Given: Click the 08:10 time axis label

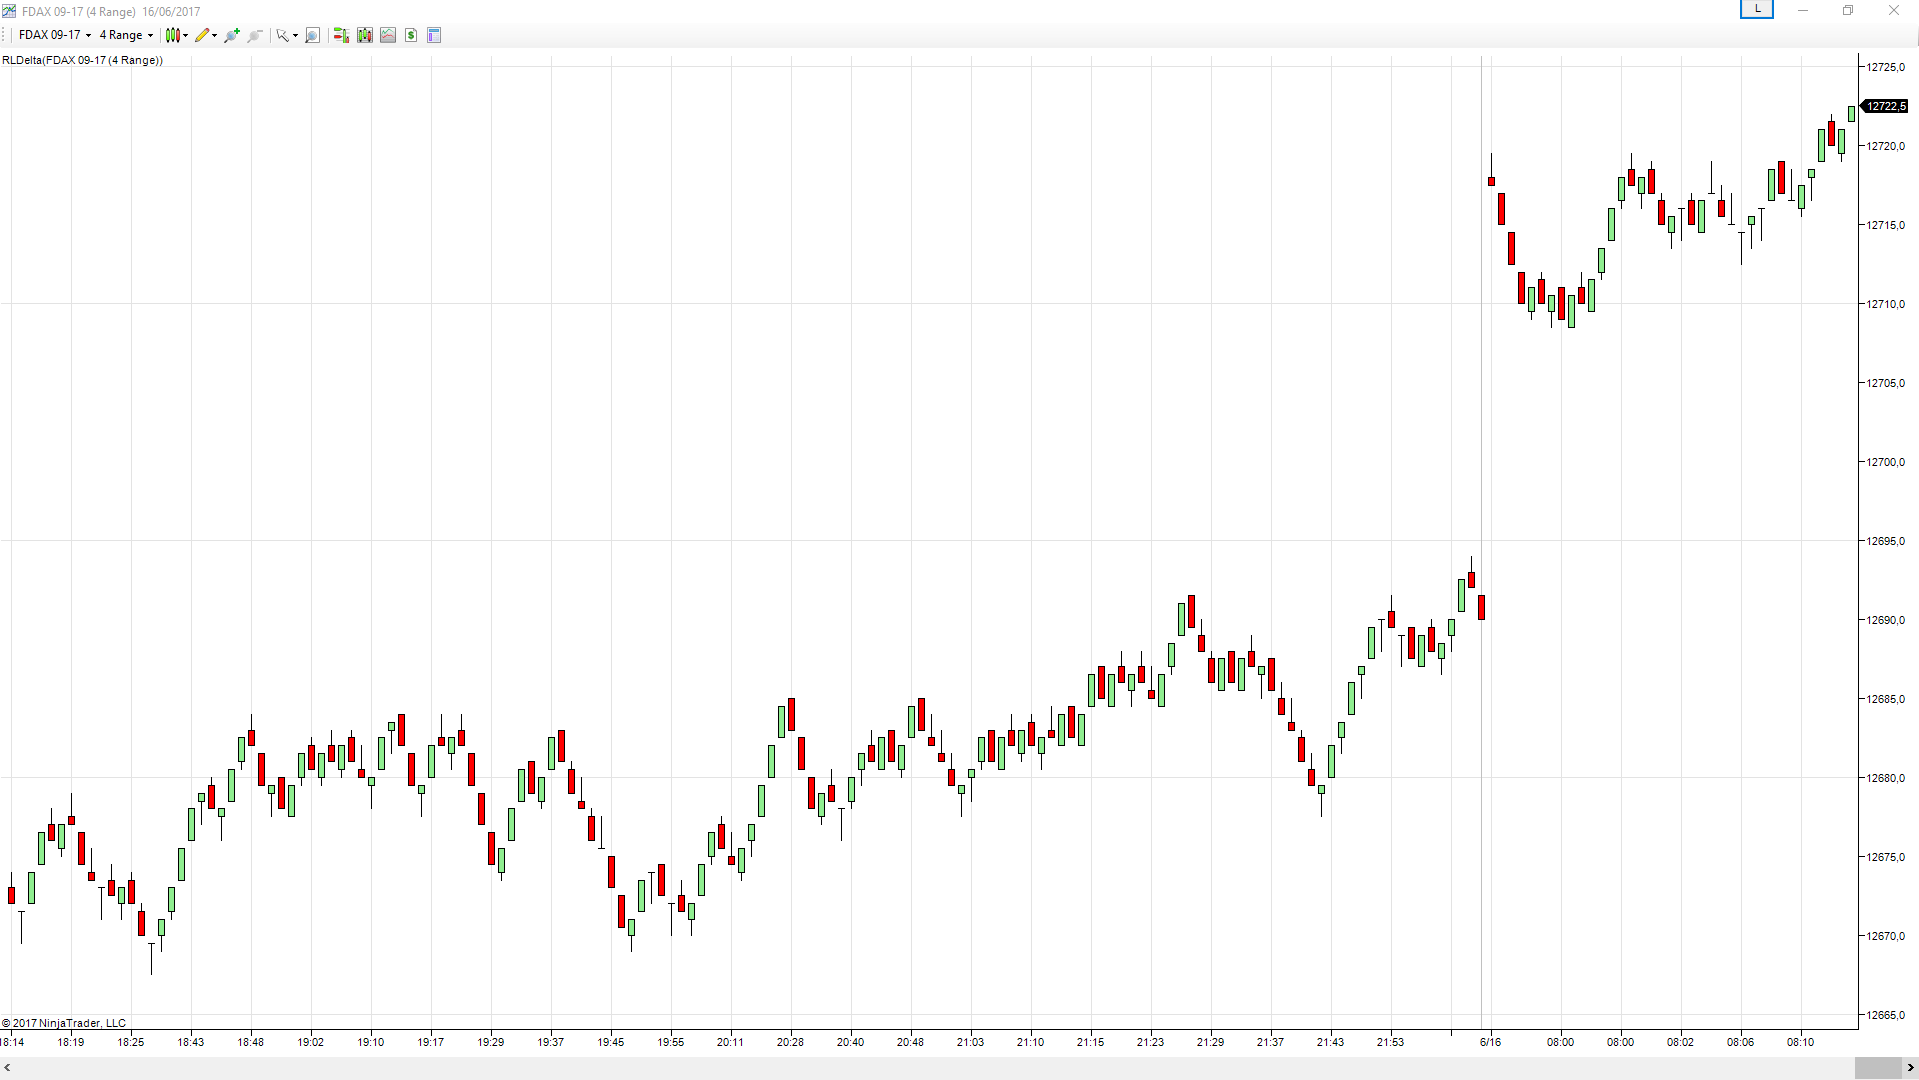Looking at the screenshot, I should [1800, 1042].
